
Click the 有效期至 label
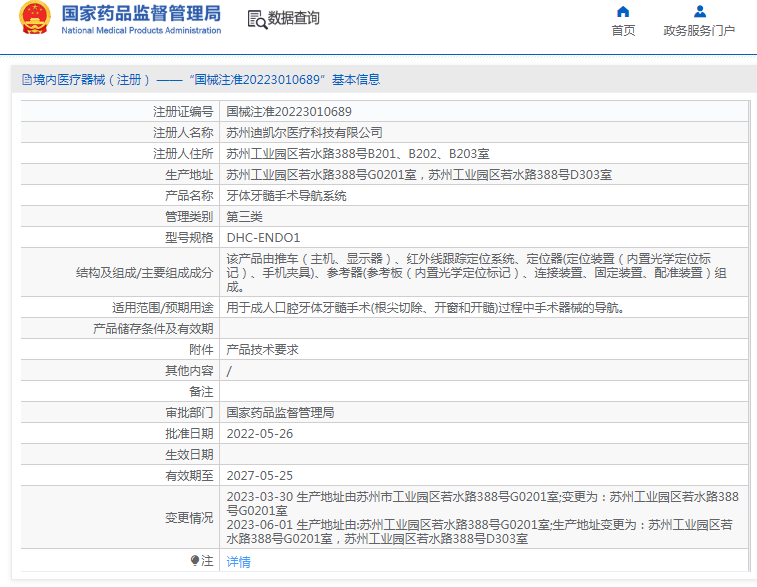(x=189, y=475)
